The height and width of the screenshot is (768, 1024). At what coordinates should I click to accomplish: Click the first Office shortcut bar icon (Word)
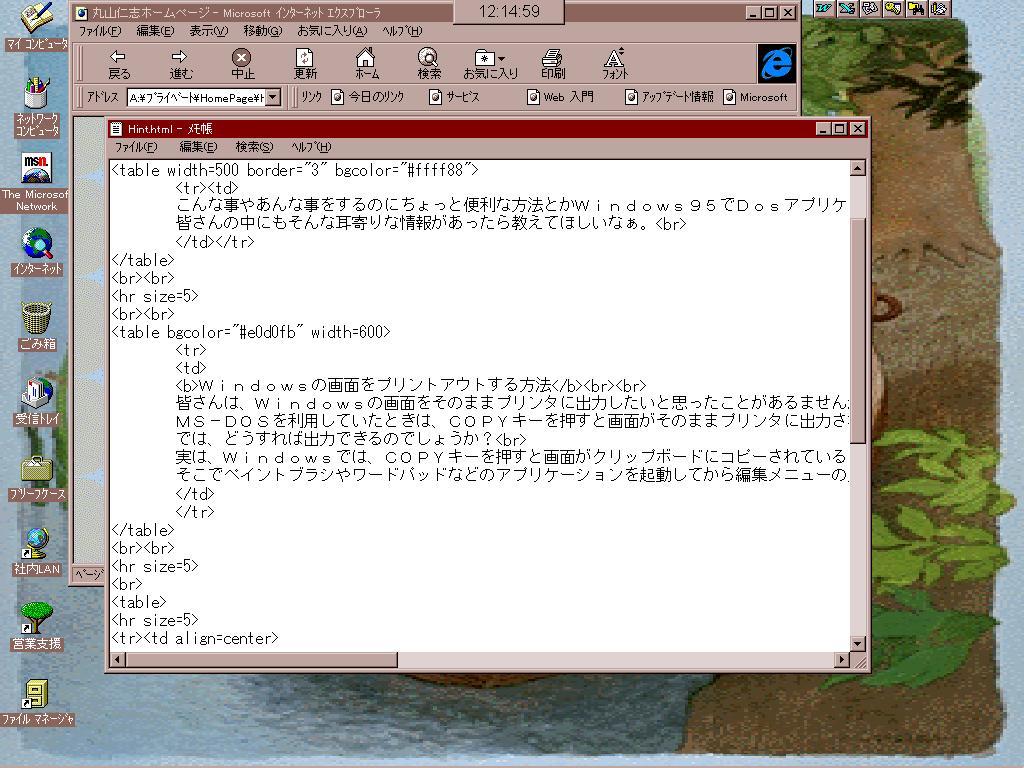click(x=824, y=8)
